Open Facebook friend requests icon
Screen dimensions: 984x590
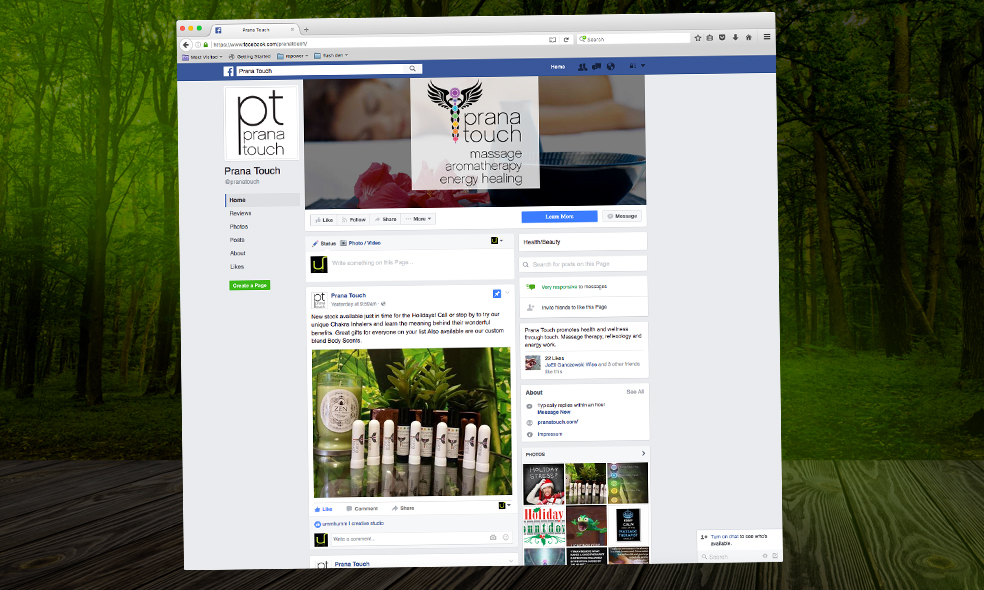point(582,67)
